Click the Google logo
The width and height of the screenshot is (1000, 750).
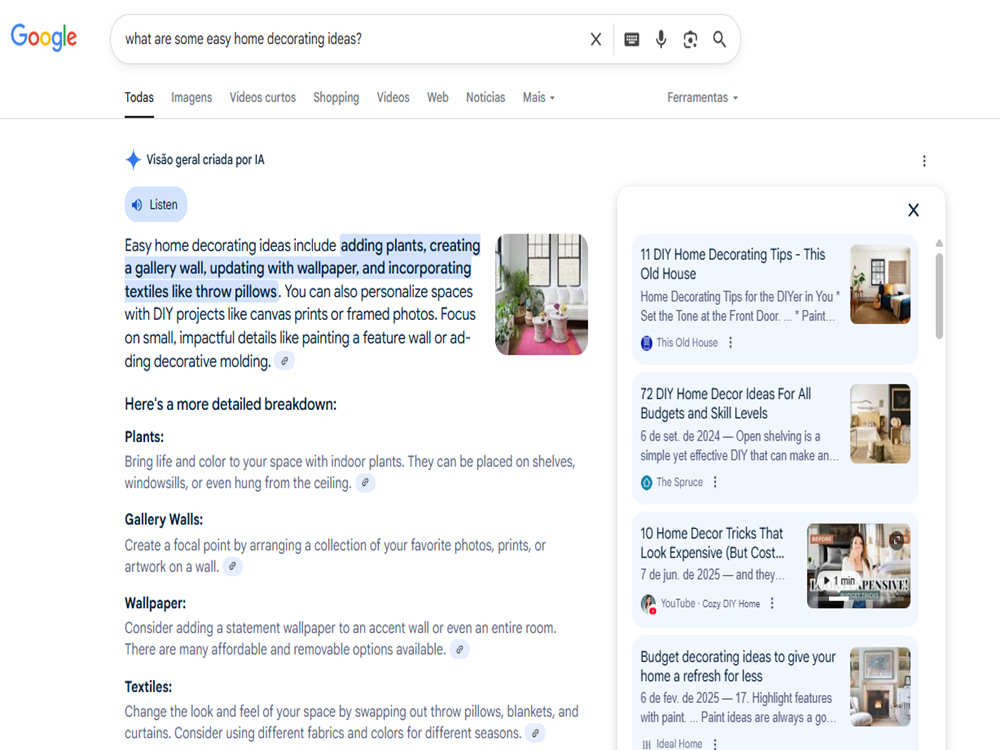43,37
